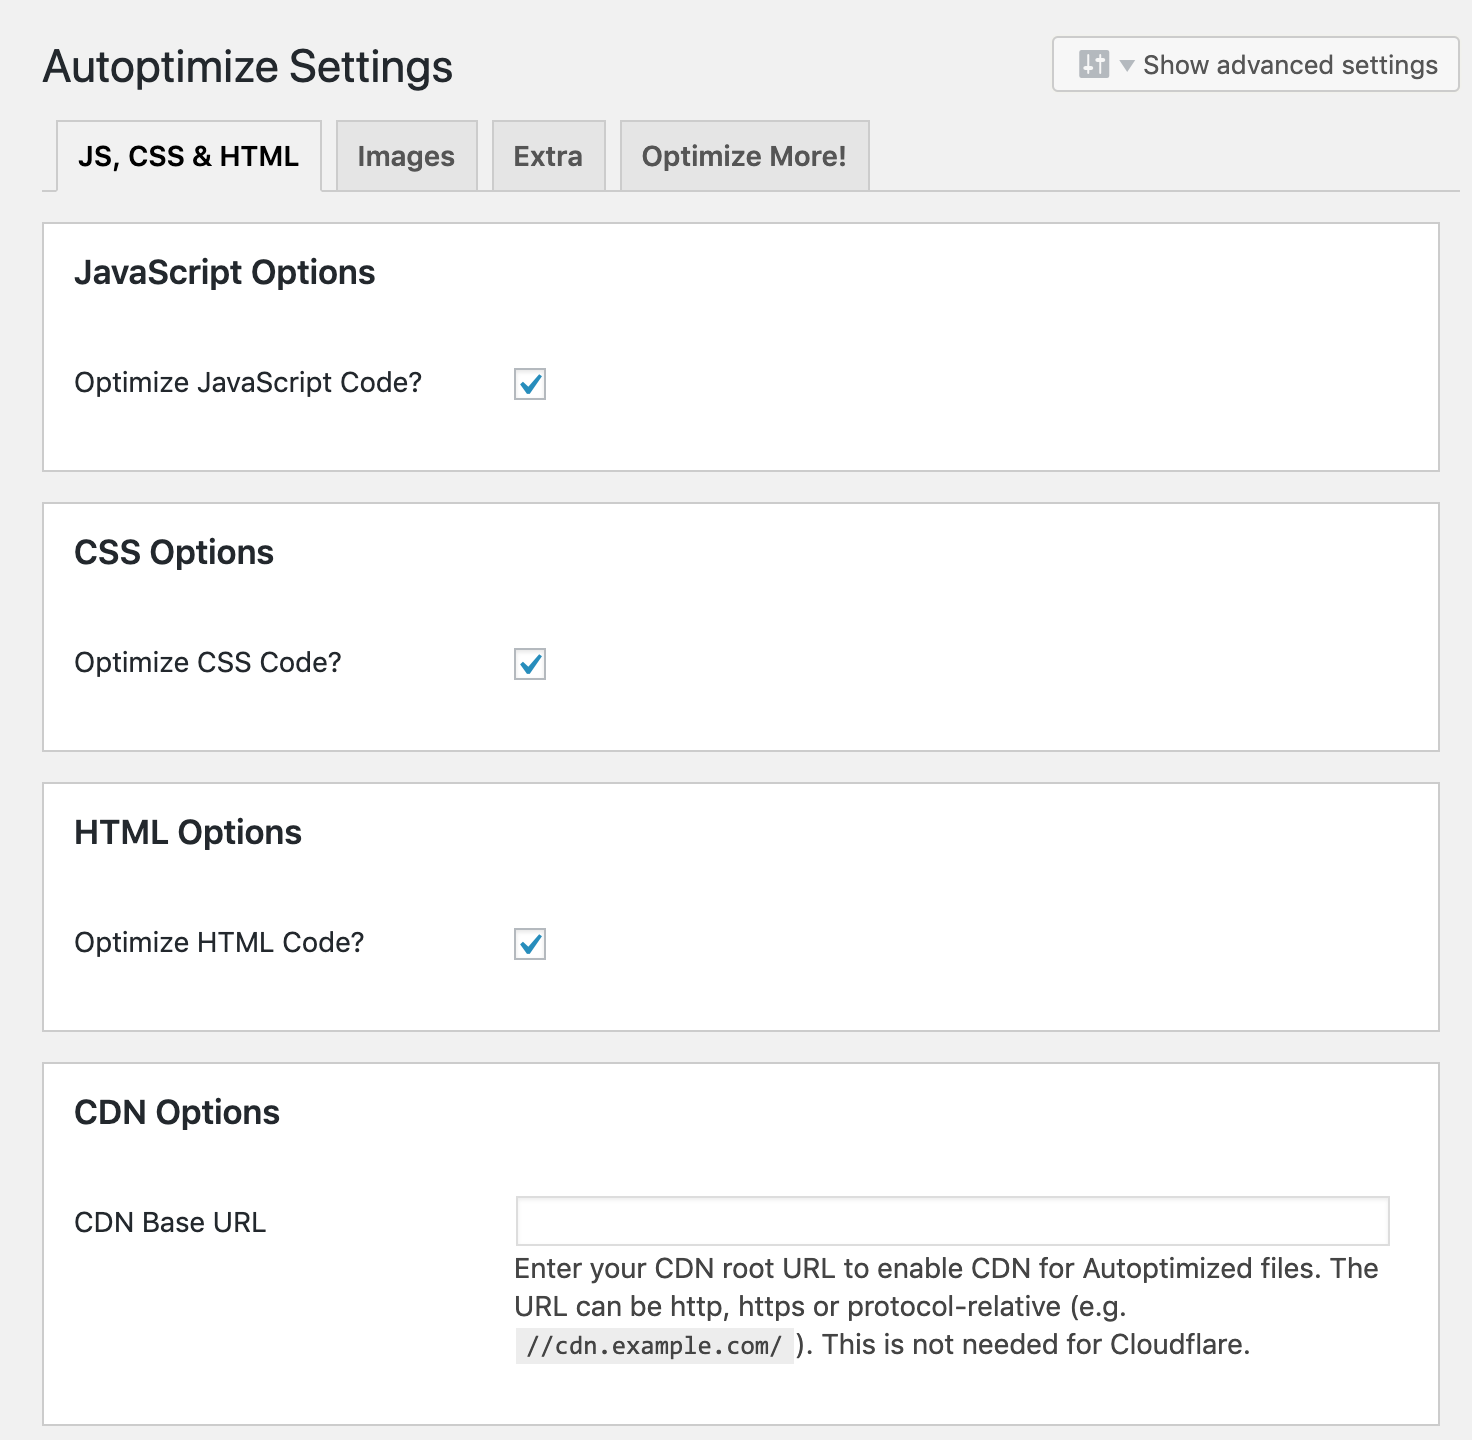Screen dimensions: 1472x1440
Task: Switch to the JS, CSS & HTML tab
Action: [x=189, y=155]
